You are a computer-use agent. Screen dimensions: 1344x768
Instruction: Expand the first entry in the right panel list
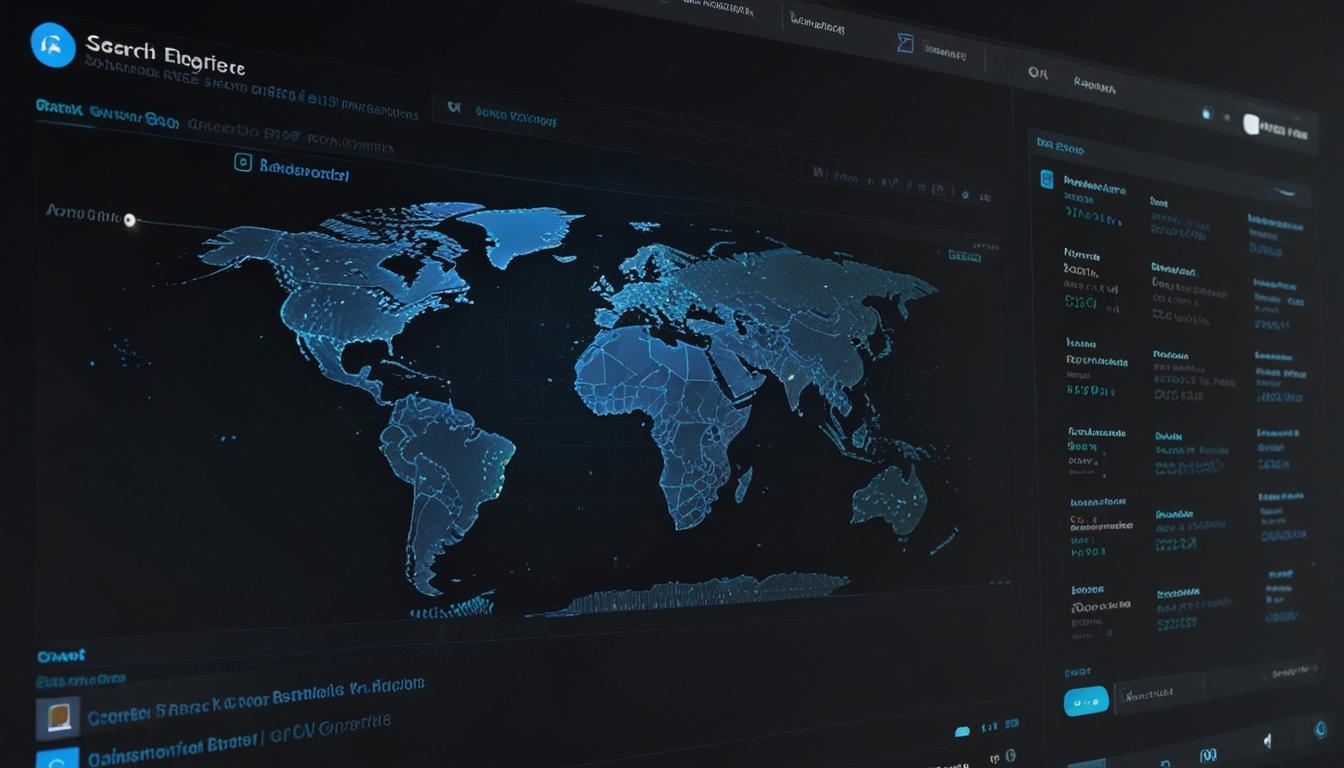click(1094, 187)
